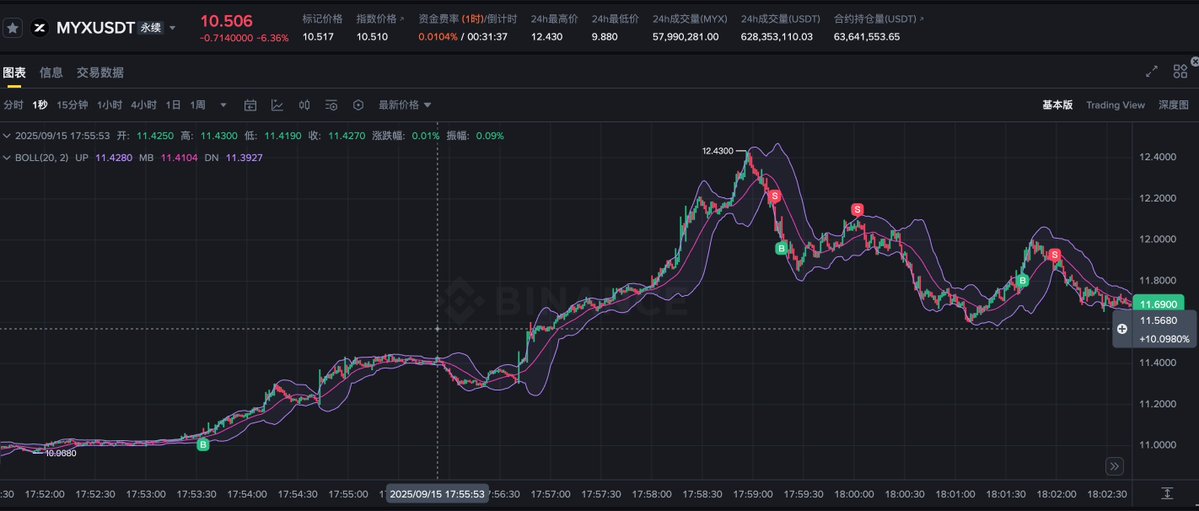1199x511 pixels.
Task: Add MYXUSDT to favorites with star icon
Action: coord(12,28)
